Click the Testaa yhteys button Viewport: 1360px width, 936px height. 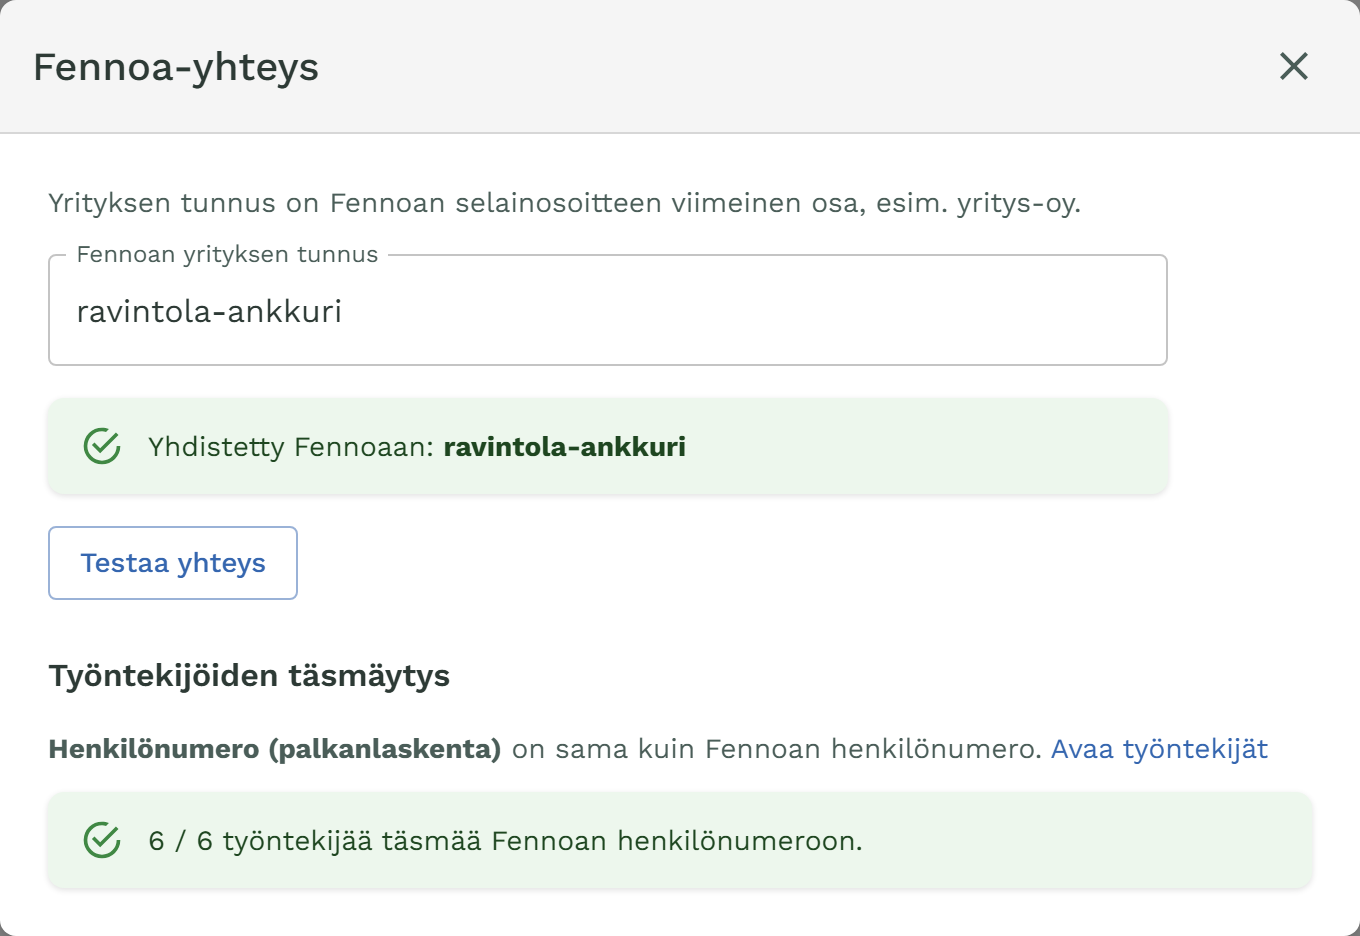173,563
